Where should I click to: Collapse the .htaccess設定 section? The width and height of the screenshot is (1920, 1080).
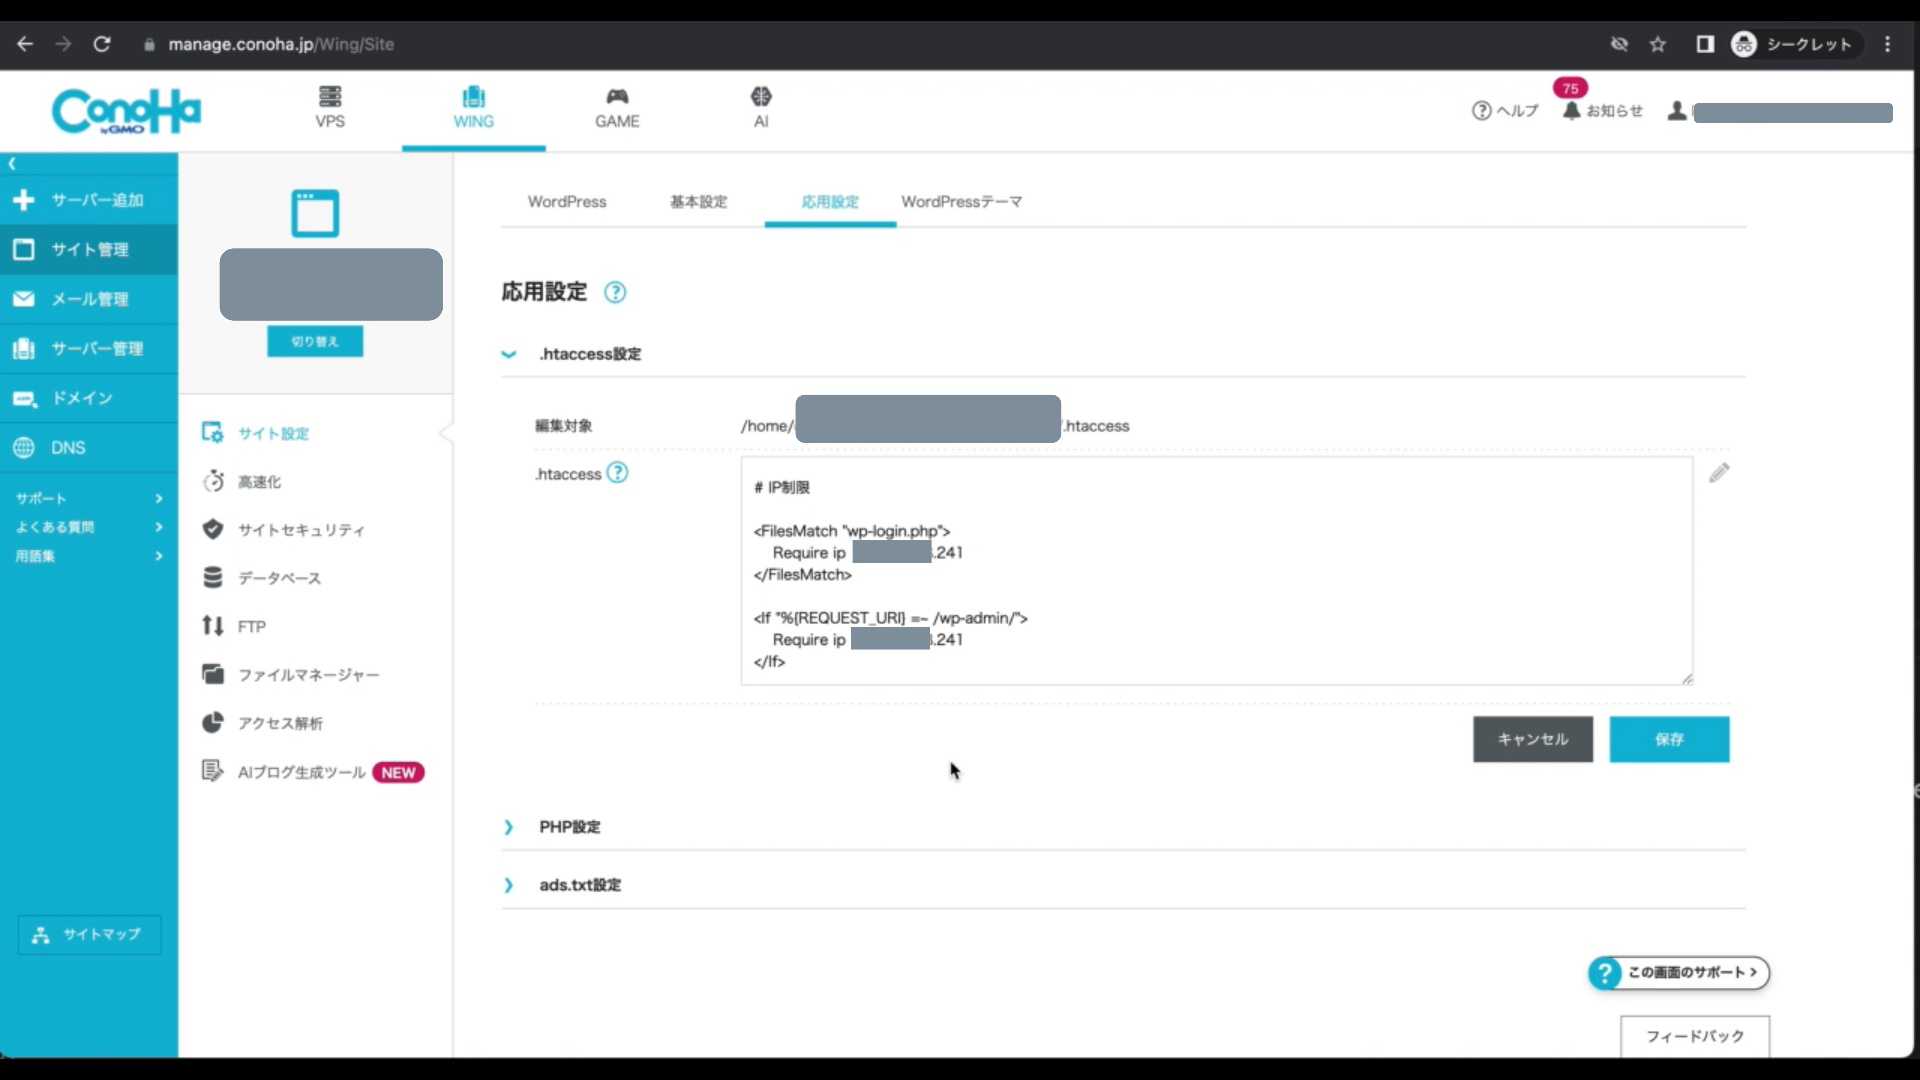tap(509, 354)
